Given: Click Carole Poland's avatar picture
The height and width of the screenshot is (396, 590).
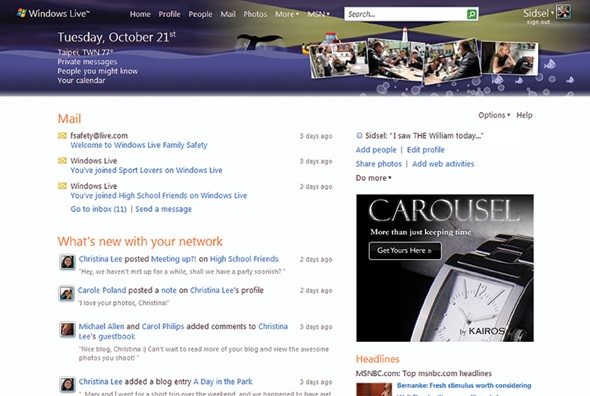Looking at the screenshot, I should pyautogui.click(x=67, y=293).
